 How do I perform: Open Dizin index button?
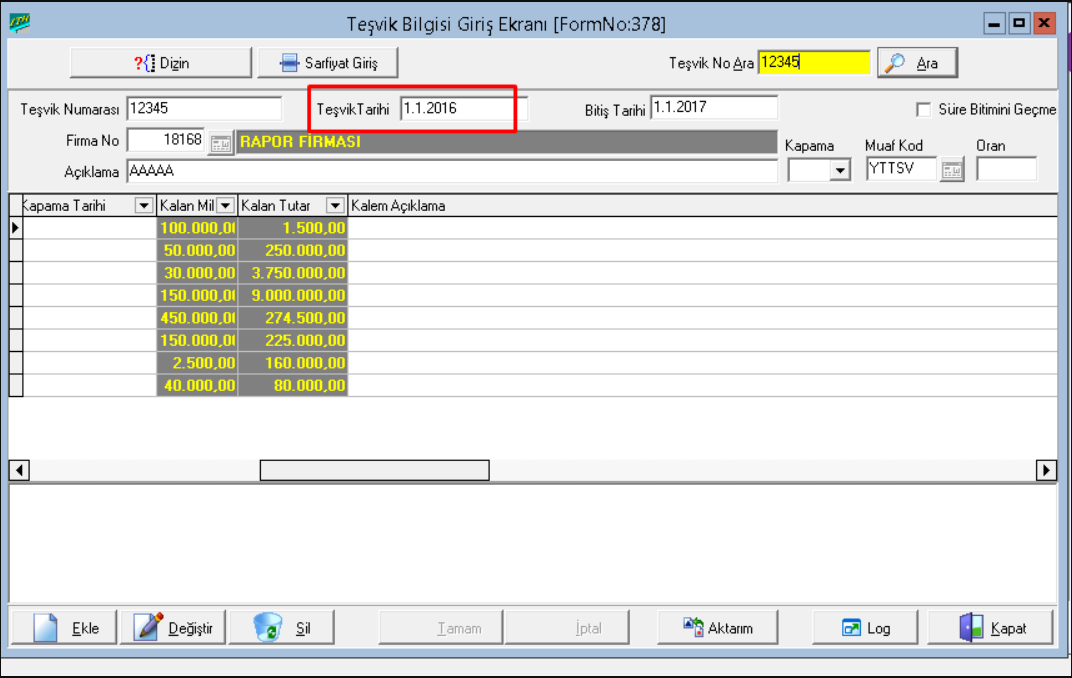[161, 63]
